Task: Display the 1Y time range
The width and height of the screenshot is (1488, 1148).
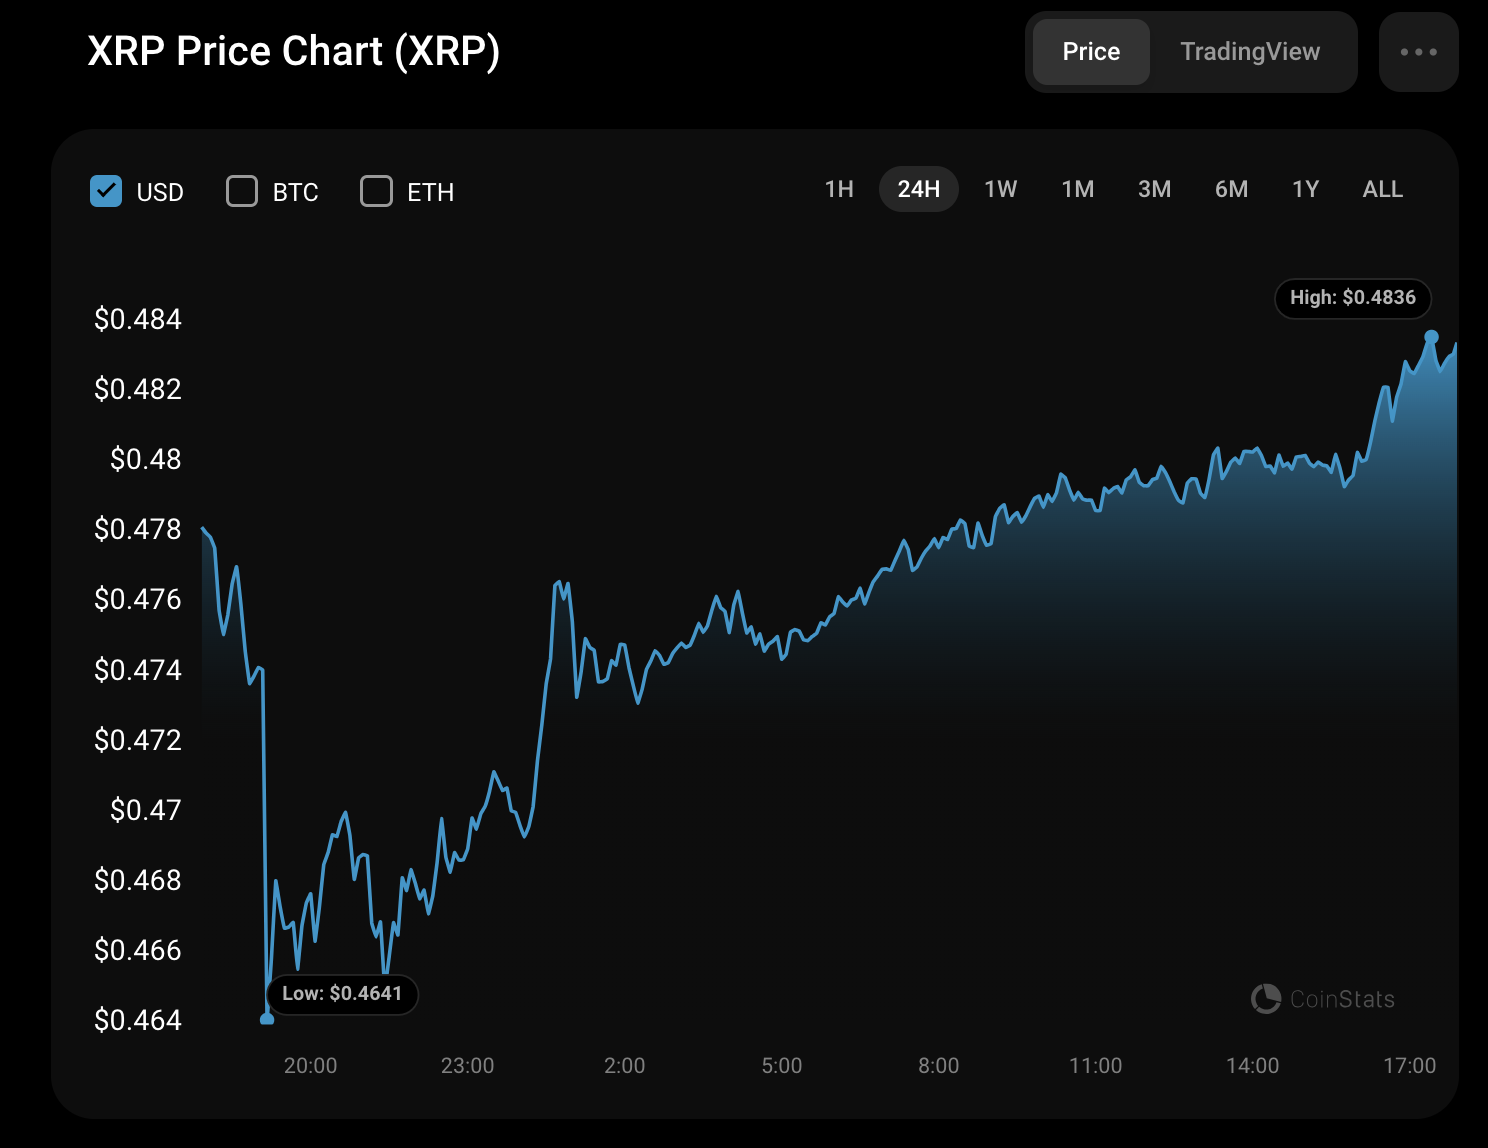Action: click(1305, 189)
